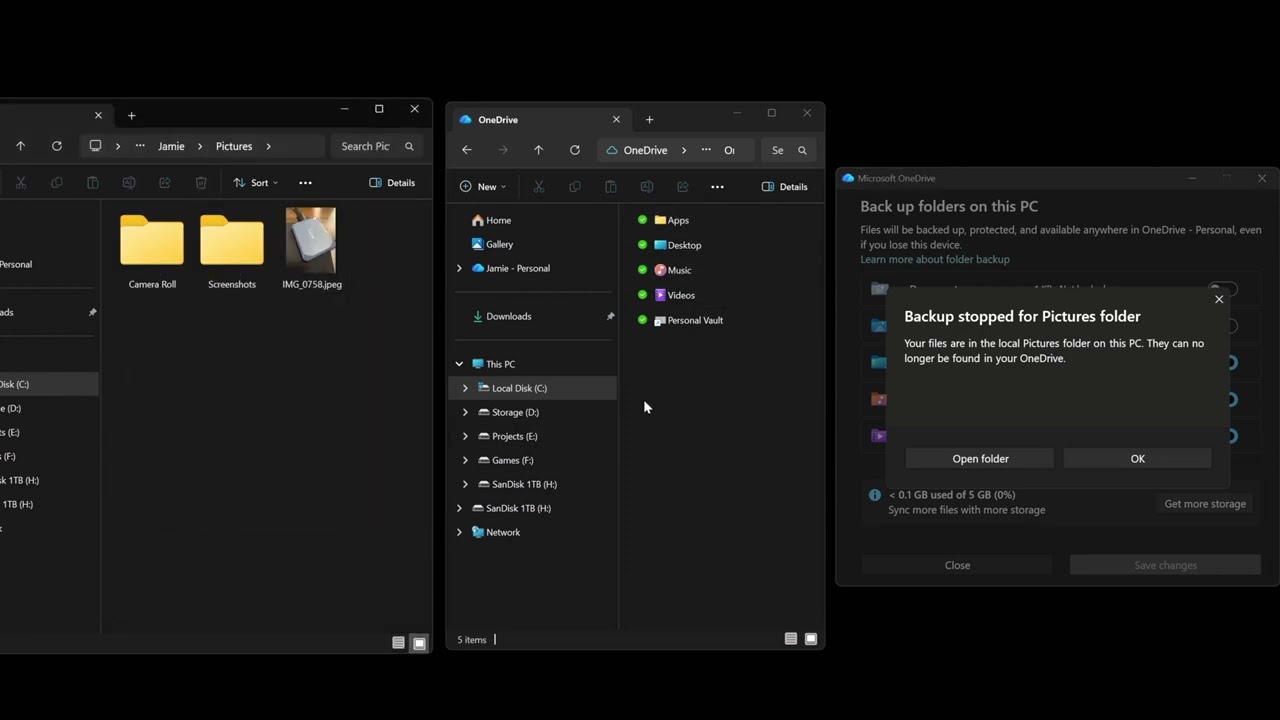This screenshot has width=1280, height=720.
Task: Click search magnifier in OneDrive window
Action: [x=802, y=150]
